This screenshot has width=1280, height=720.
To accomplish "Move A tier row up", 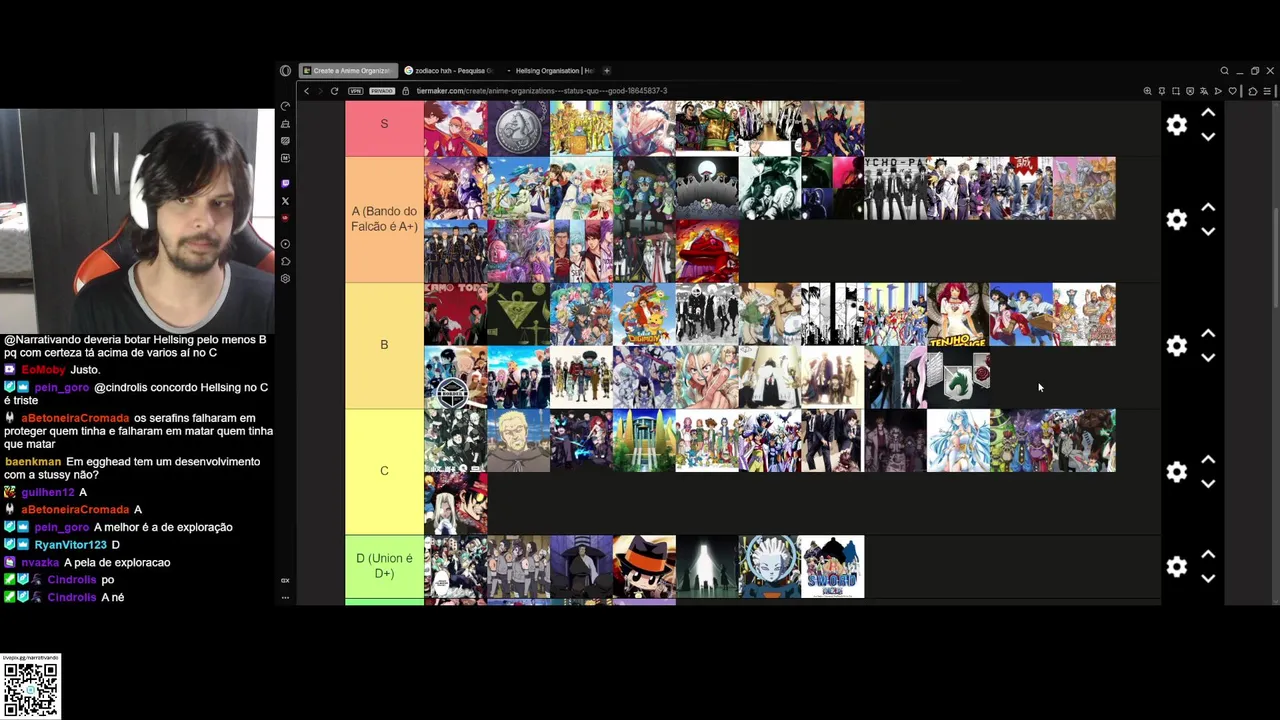I will click(1208, 207).
